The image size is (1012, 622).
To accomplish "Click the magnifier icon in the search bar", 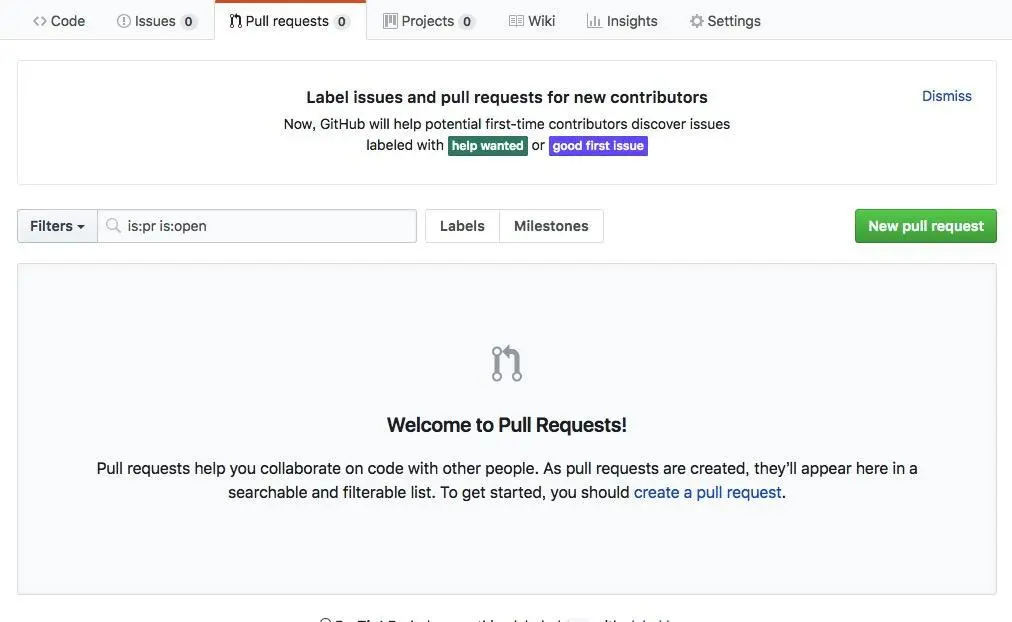I will coord(113,226).
